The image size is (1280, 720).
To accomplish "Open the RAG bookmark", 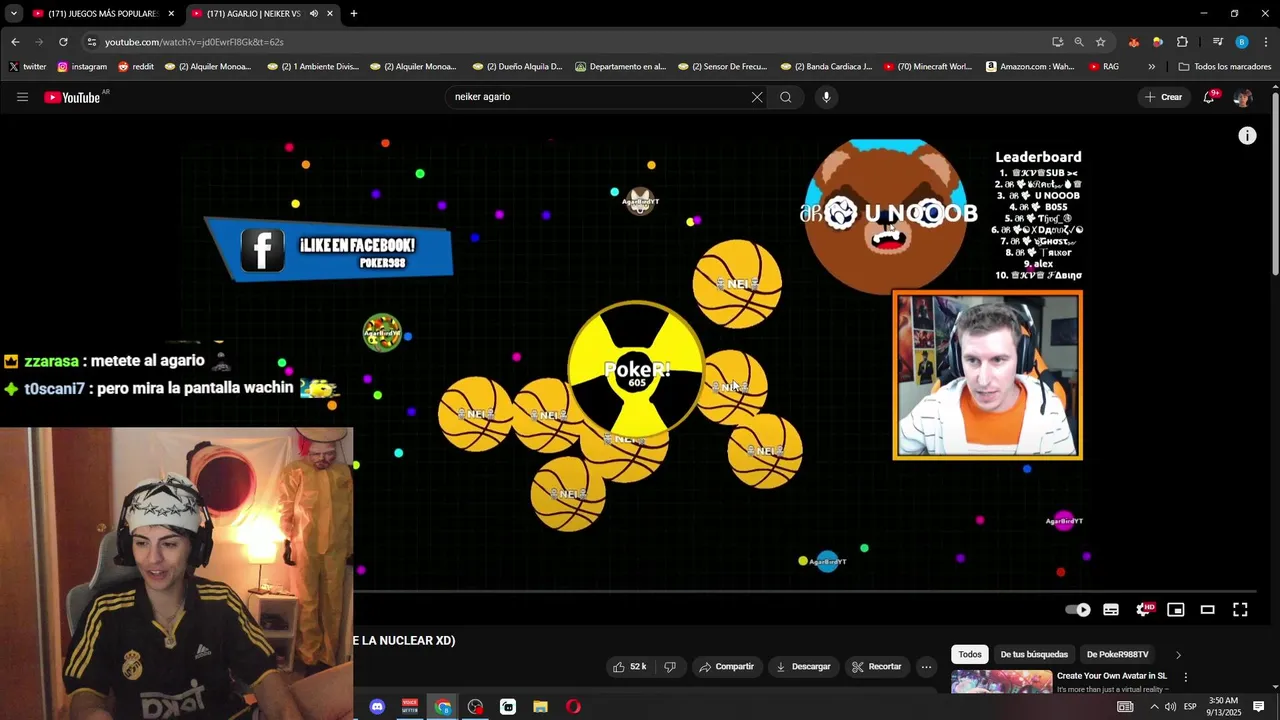I will click(x=1104, y=67).
